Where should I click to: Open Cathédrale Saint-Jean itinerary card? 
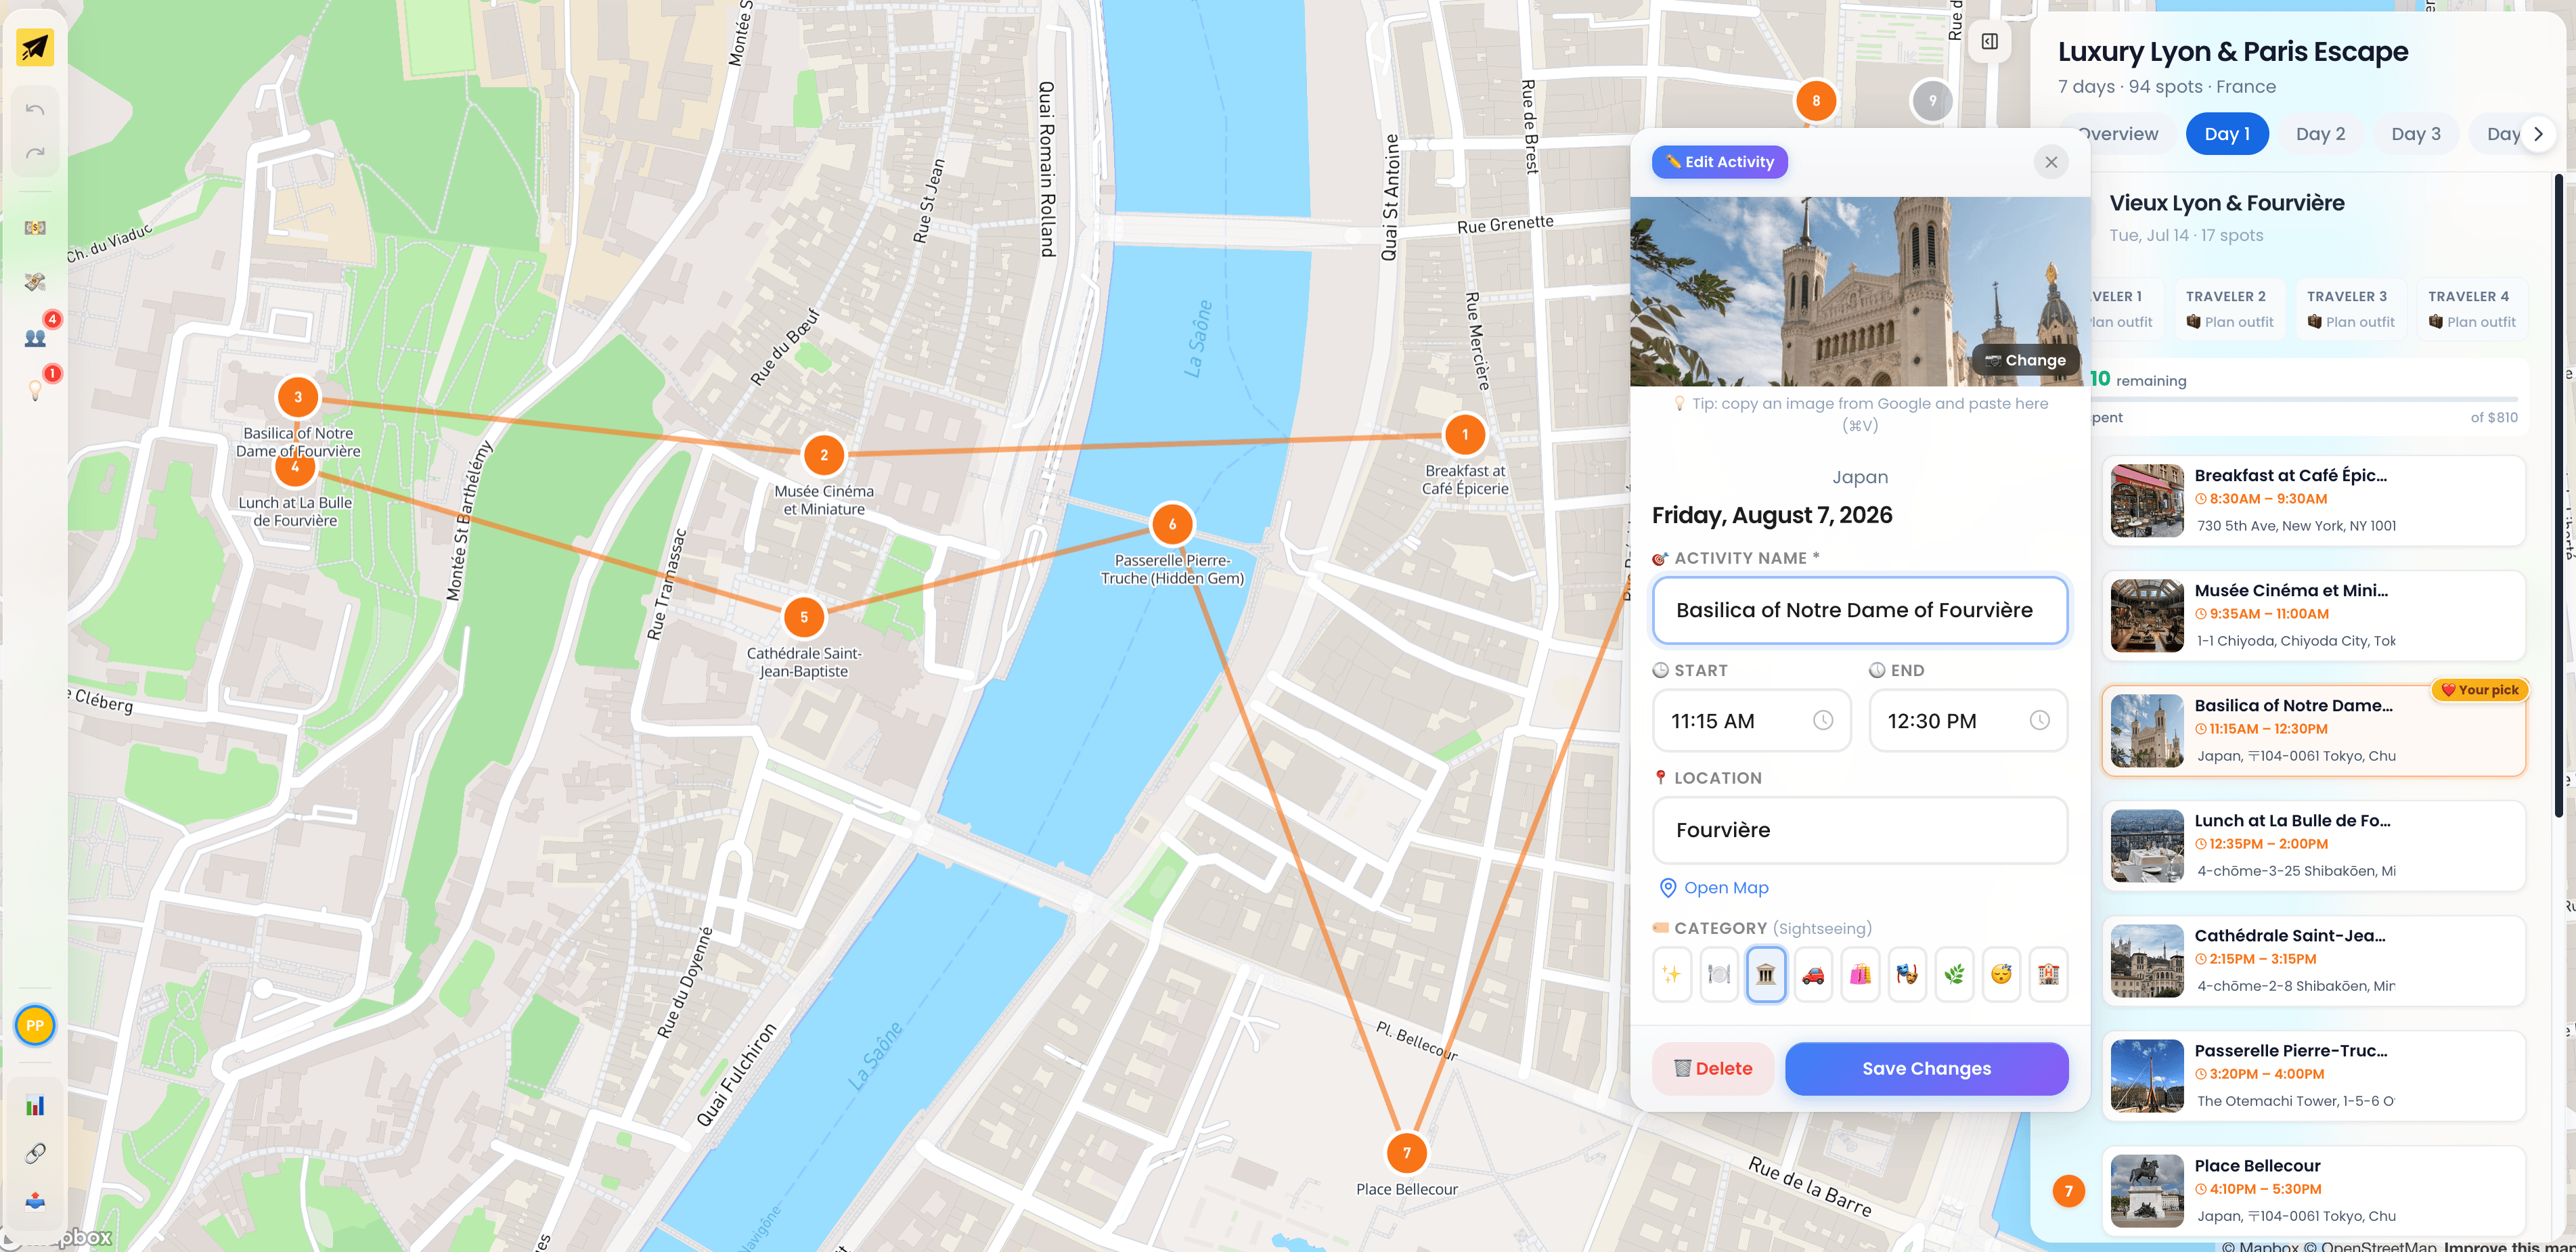pyautogui.click(x=2314, y=961)
